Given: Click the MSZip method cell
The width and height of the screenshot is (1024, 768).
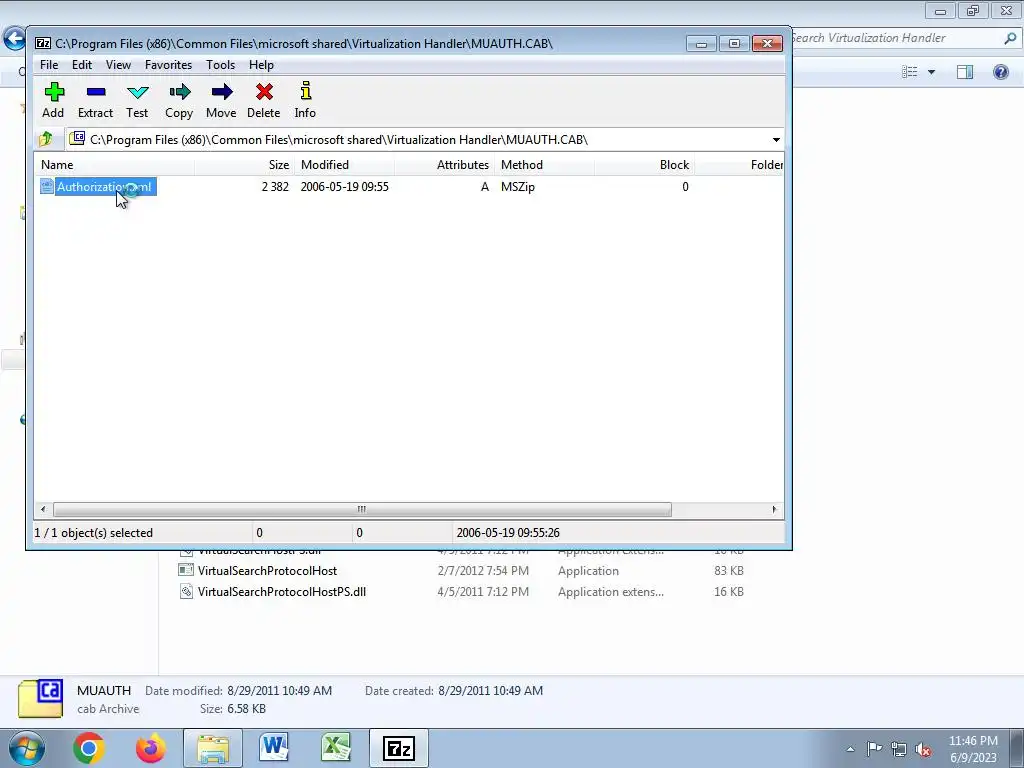Looking at the screenshot, I should [518, 187].
